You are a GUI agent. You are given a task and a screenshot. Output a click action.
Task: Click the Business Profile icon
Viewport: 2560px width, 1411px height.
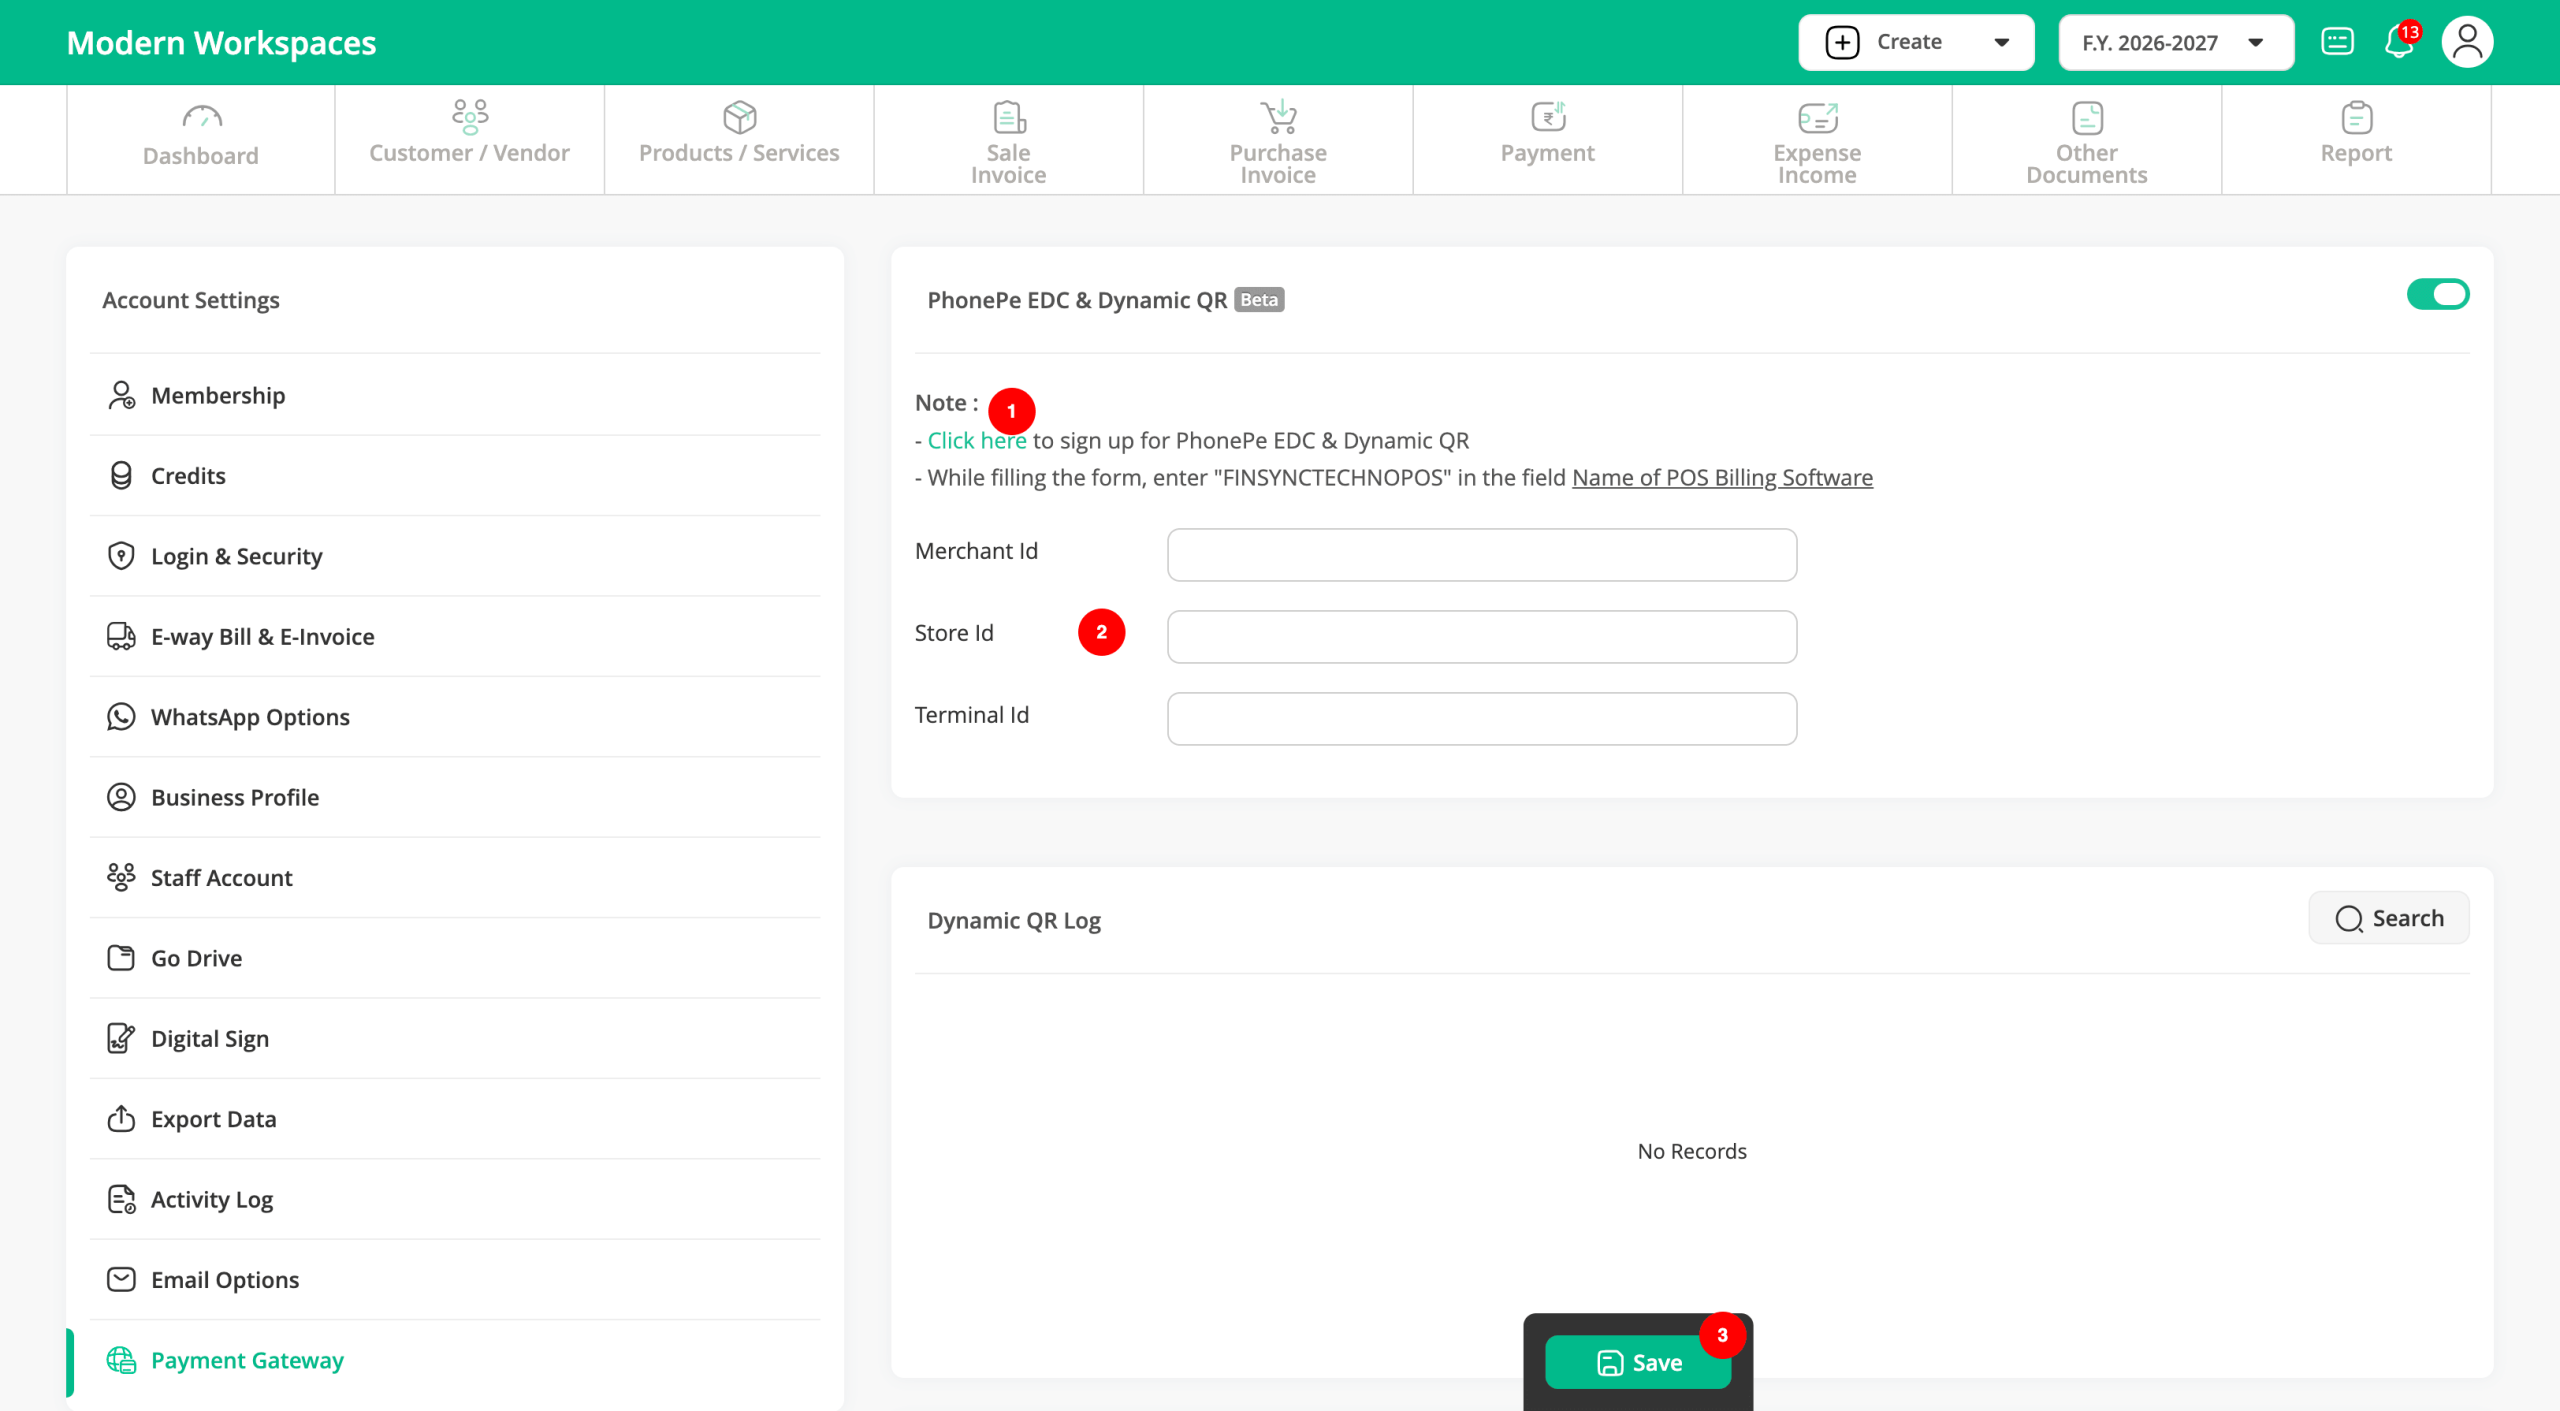click(121, 797)
